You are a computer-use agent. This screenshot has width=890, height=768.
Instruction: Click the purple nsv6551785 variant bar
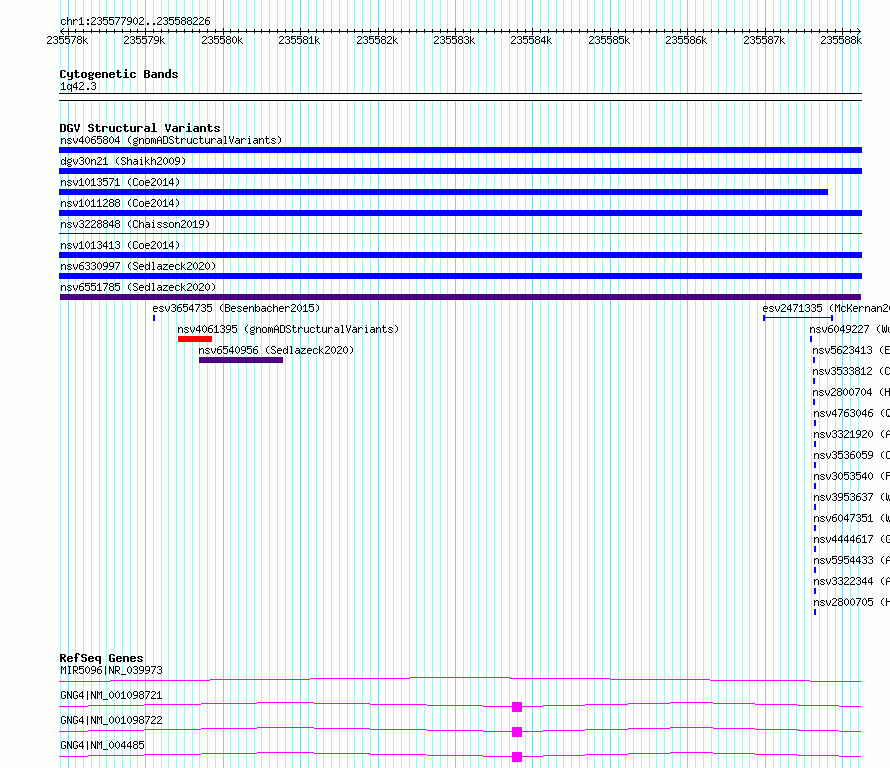pos(460,297)
